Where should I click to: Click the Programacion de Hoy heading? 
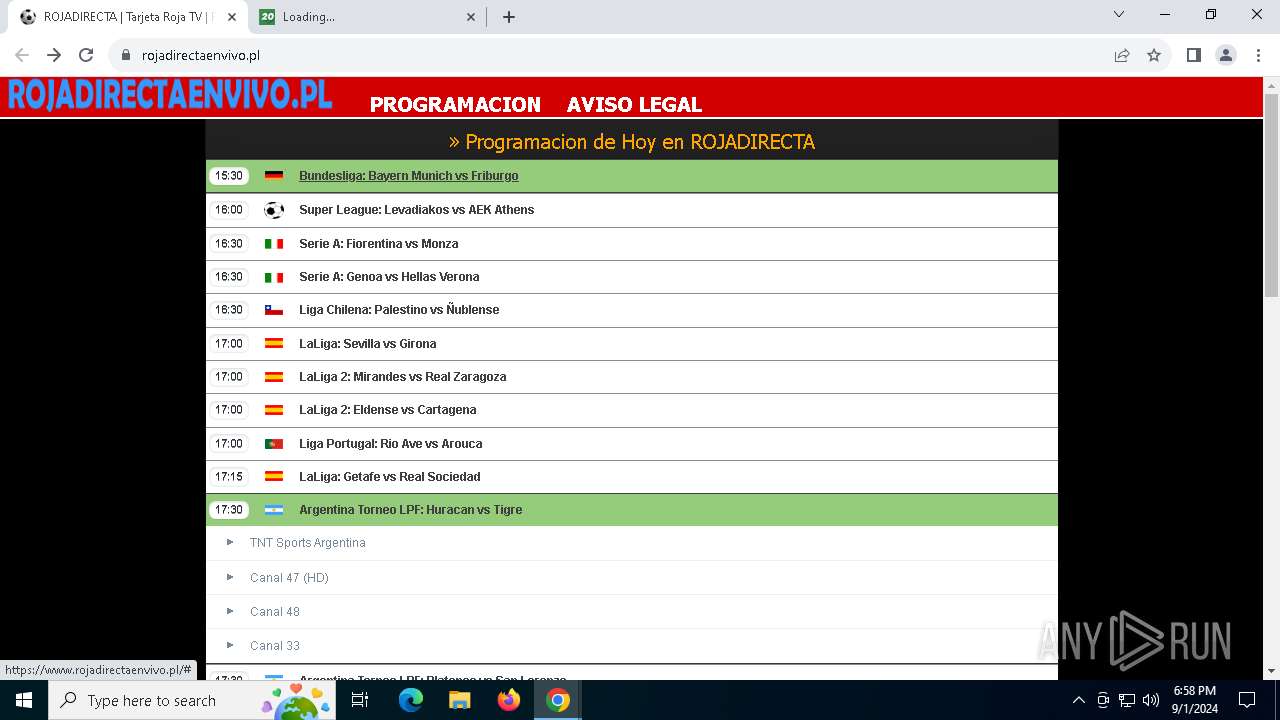click(632, 142)
